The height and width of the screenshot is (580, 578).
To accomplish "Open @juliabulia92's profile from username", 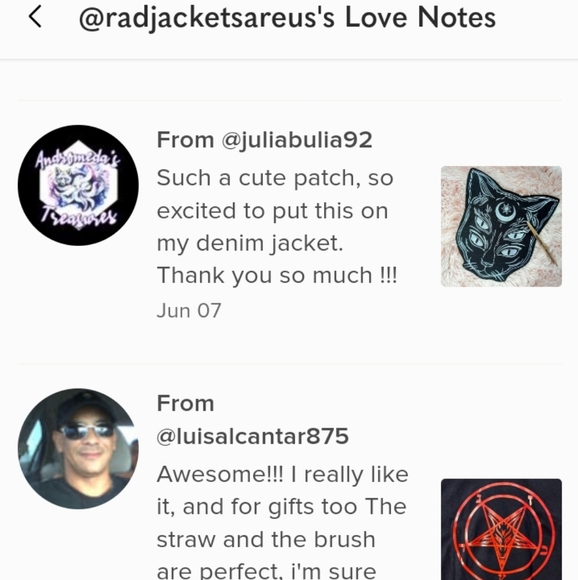I will 297,140.
